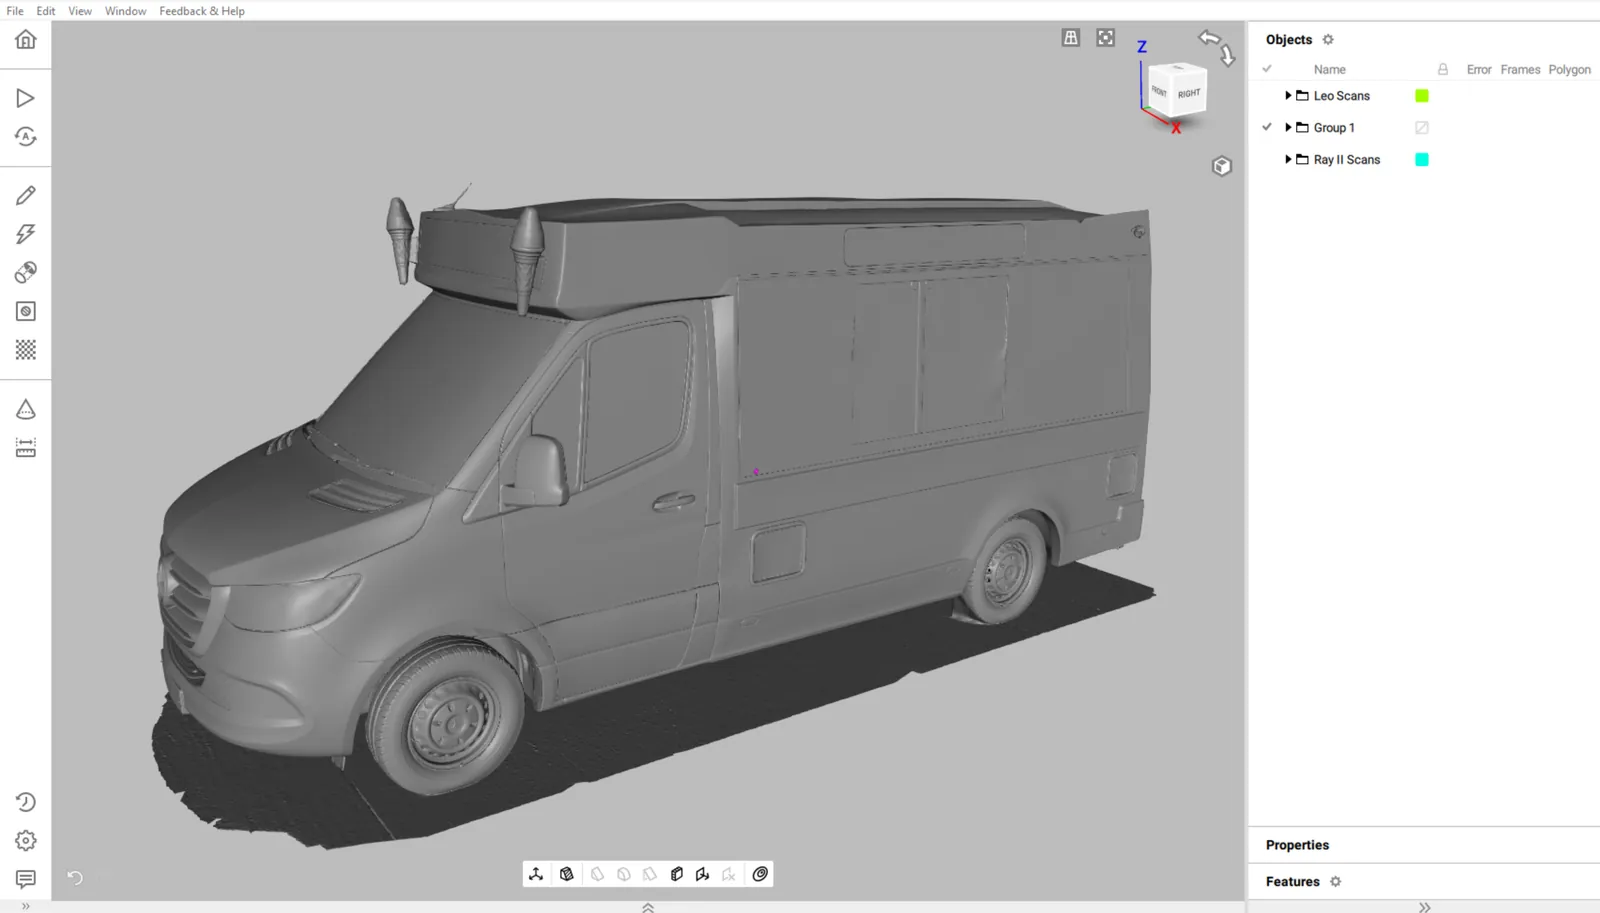This screenshot has width=1600, height=913.
Task: Sort objects by the Frames column
Action: pos(1520,70)
